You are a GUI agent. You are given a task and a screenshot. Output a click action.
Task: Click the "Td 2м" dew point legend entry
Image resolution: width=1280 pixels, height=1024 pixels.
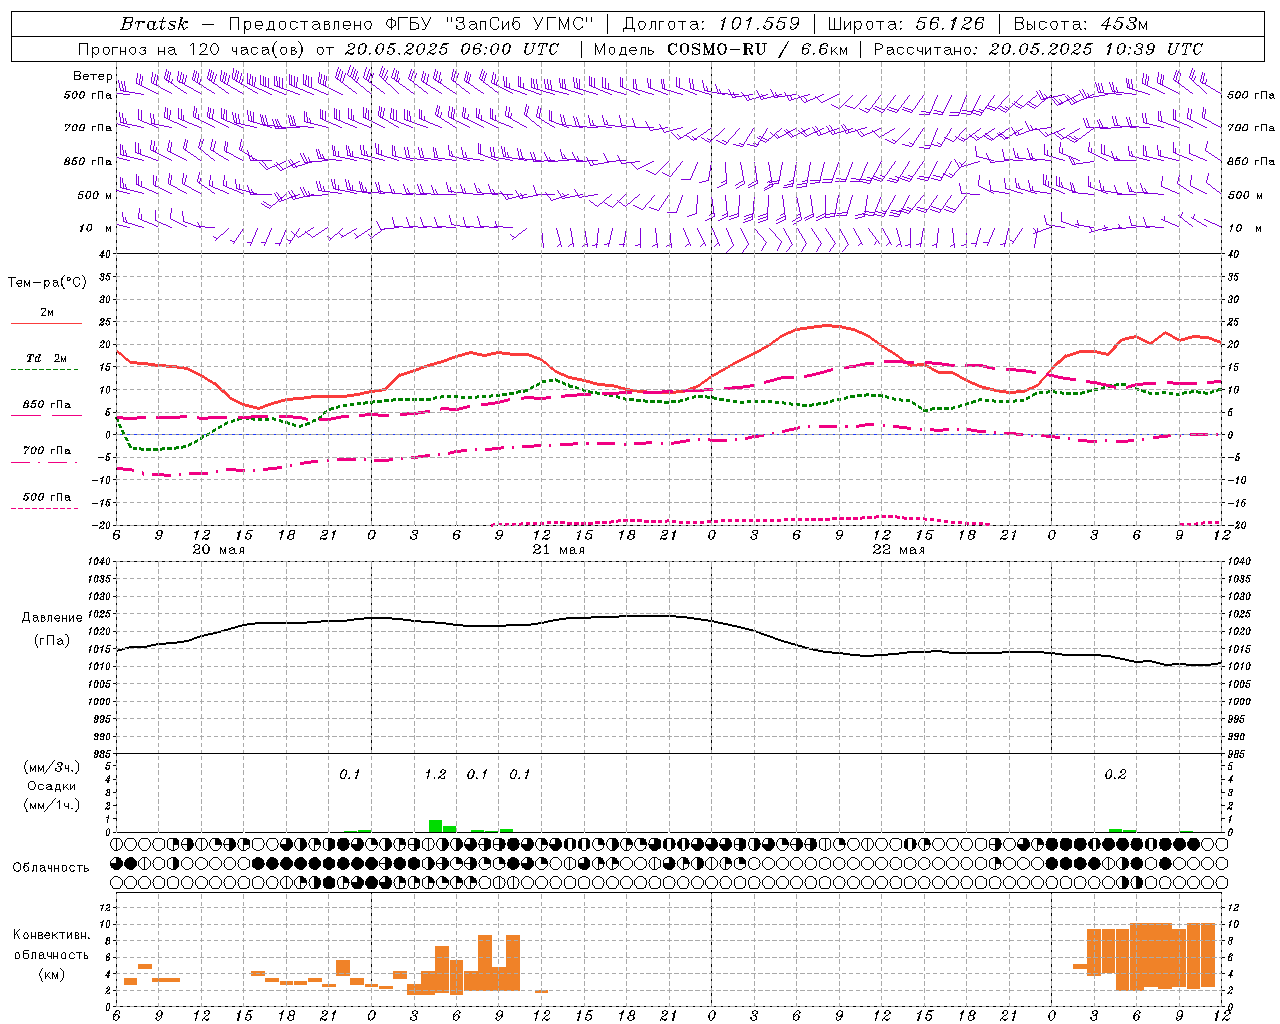point(46,358)
